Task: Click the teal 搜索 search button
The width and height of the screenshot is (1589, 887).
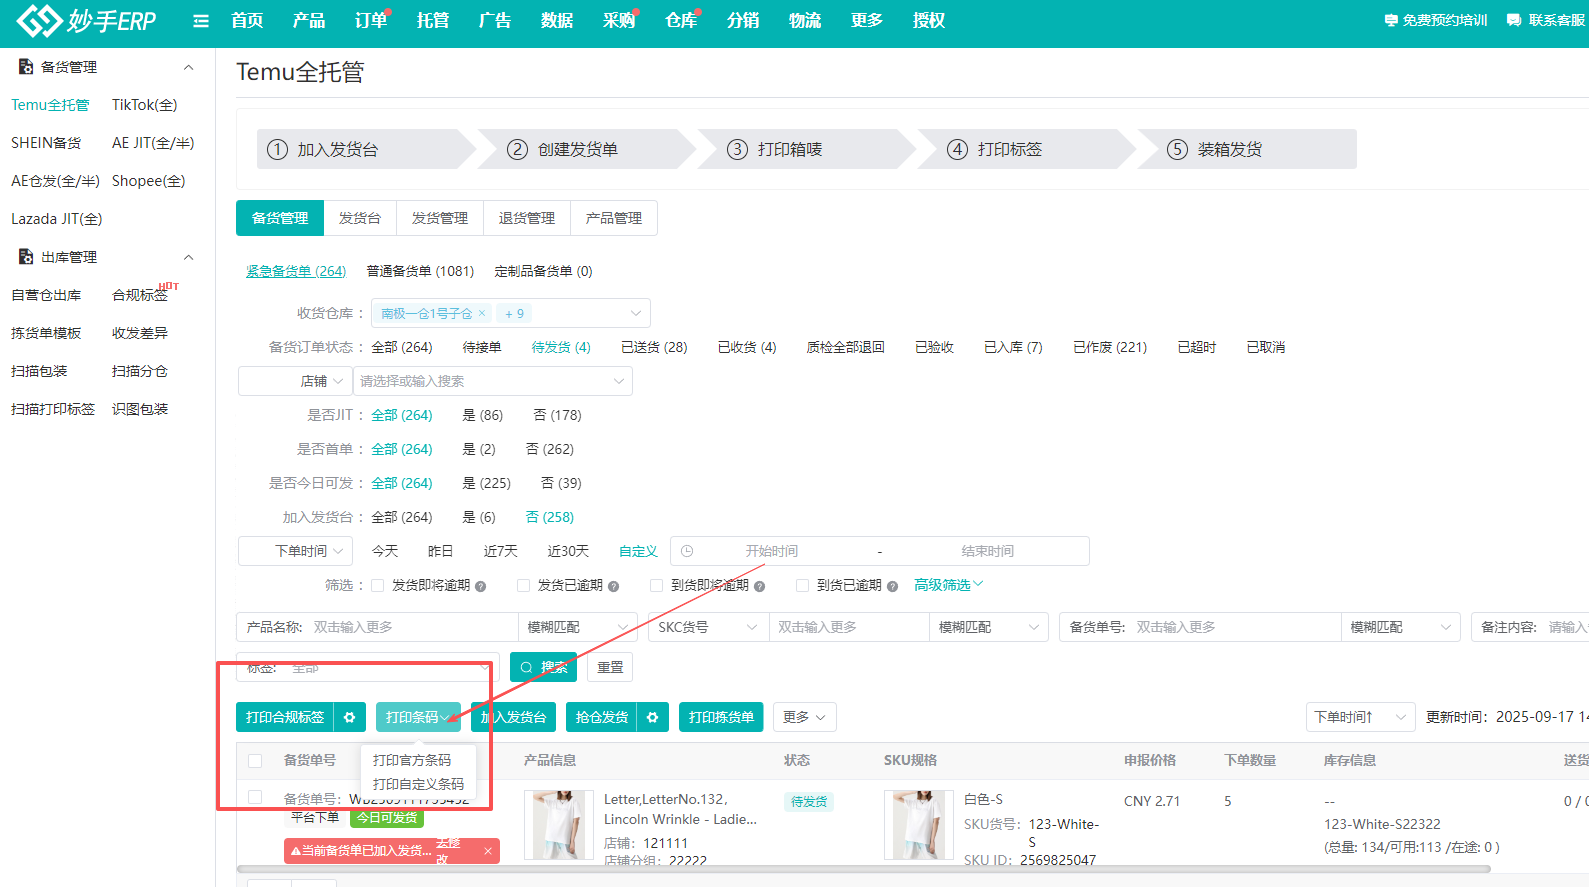Action: tap(544, 667)
